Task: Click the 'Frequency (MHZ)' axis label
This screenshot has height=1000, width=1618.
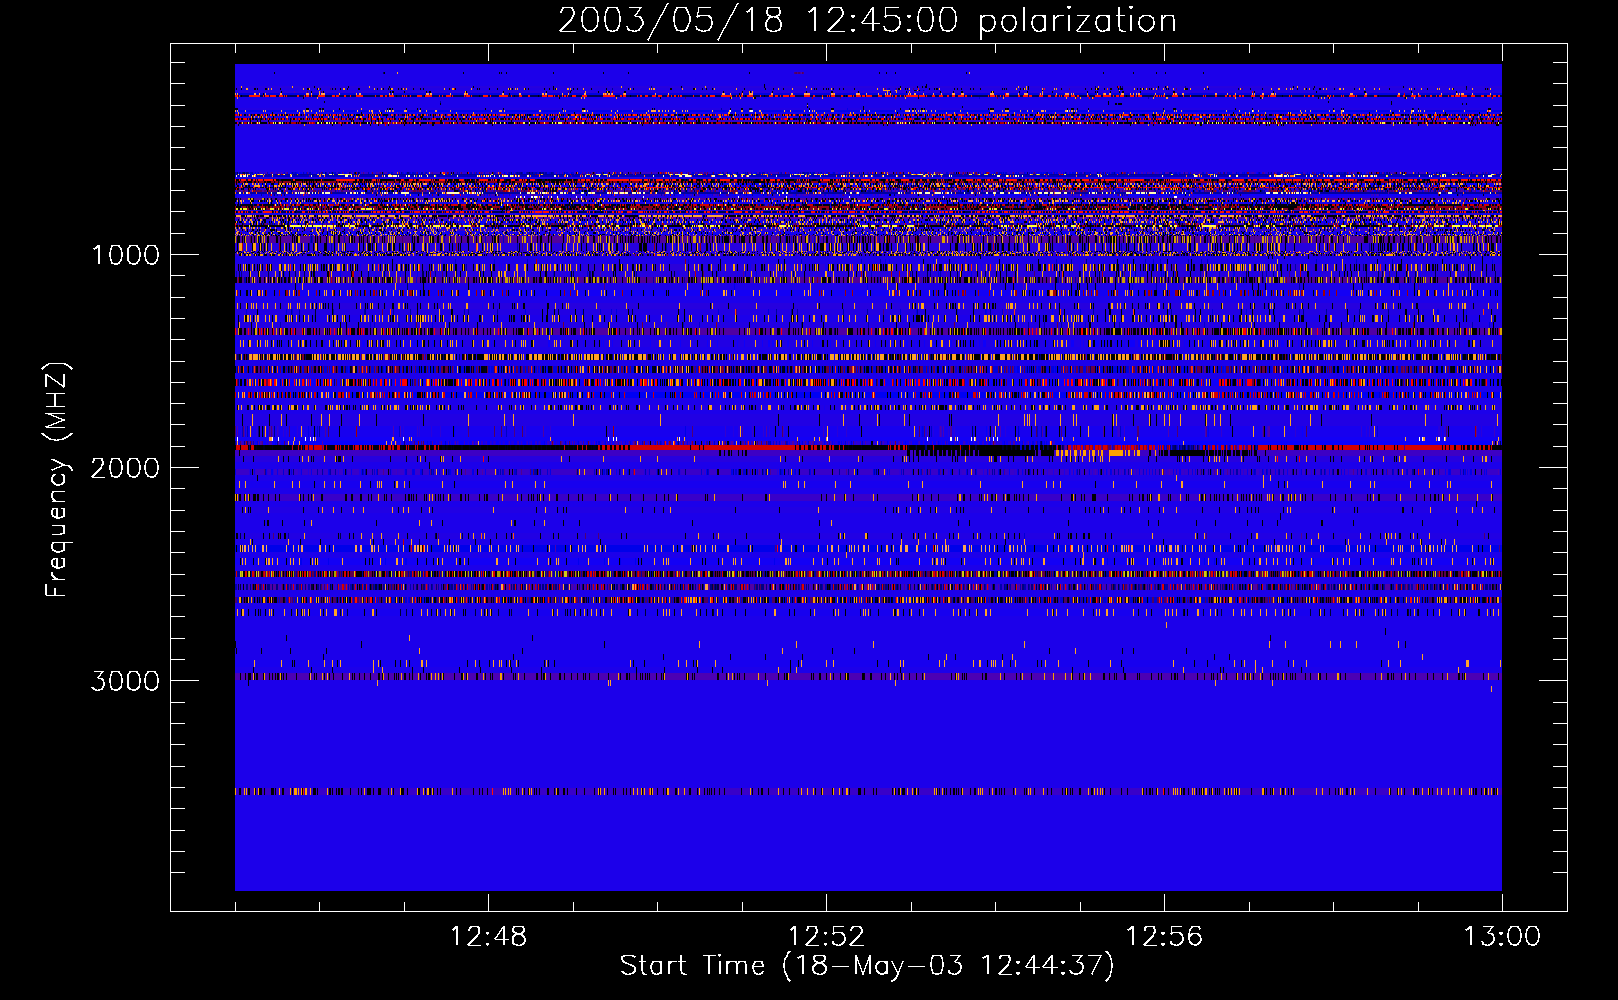Action: pyautogui.click(x=56, y=480)
